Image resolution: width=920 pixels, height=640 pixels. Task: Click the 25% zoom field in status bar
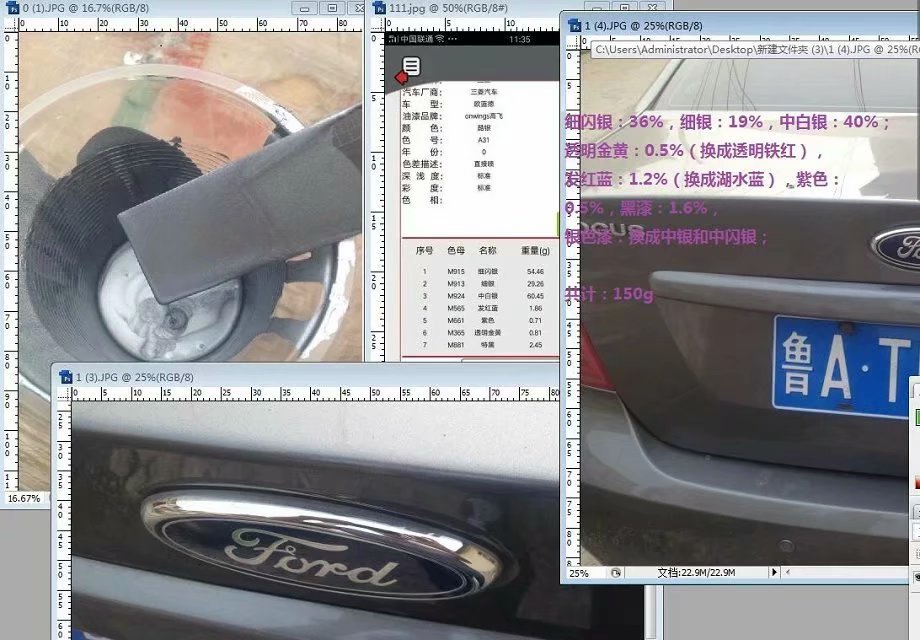(x=582, y=573)
